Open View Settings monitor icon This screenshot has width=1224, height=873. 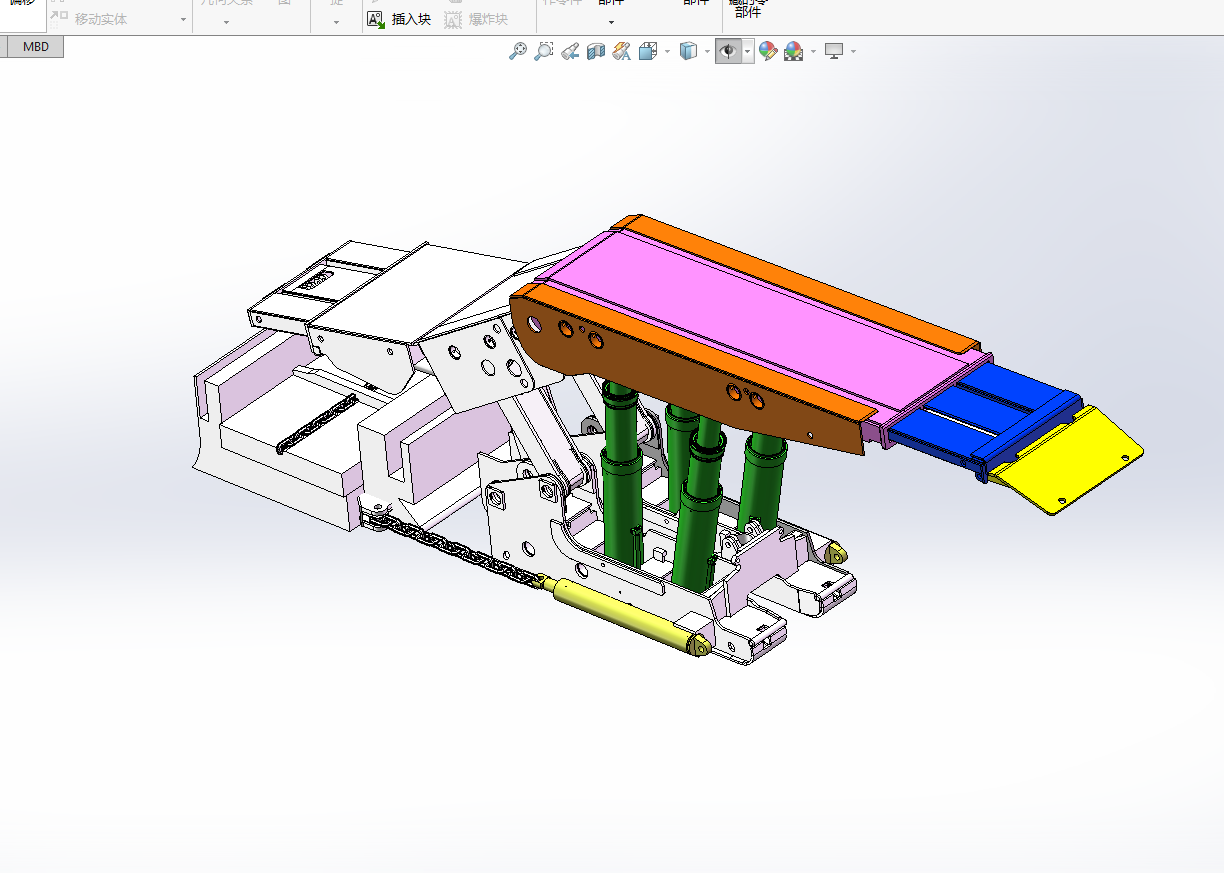(834, 51)
